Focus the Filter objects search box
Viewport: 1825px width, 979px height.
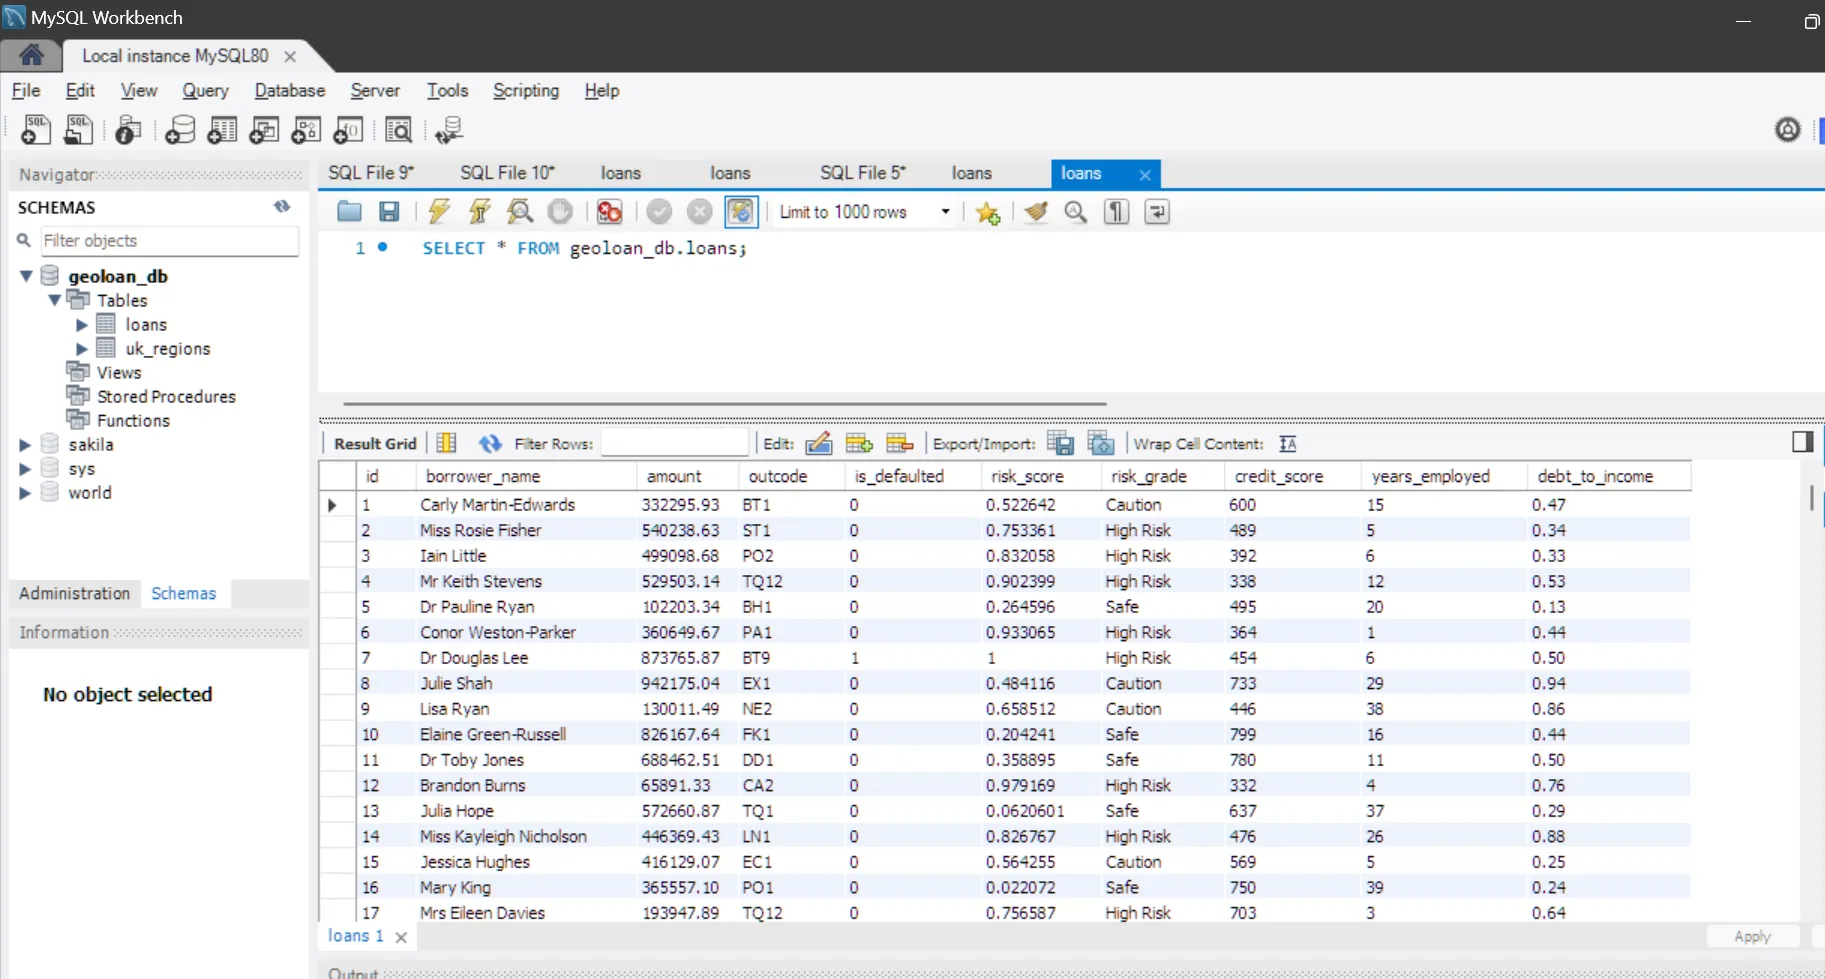point(169,240)
